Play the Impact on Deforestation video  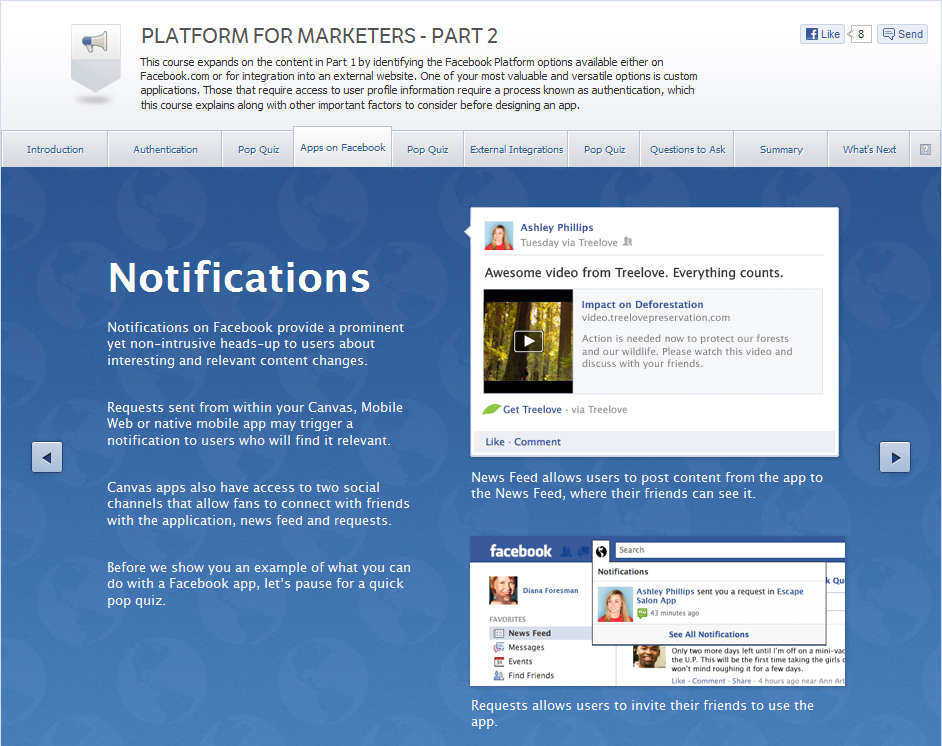point(528,341)
